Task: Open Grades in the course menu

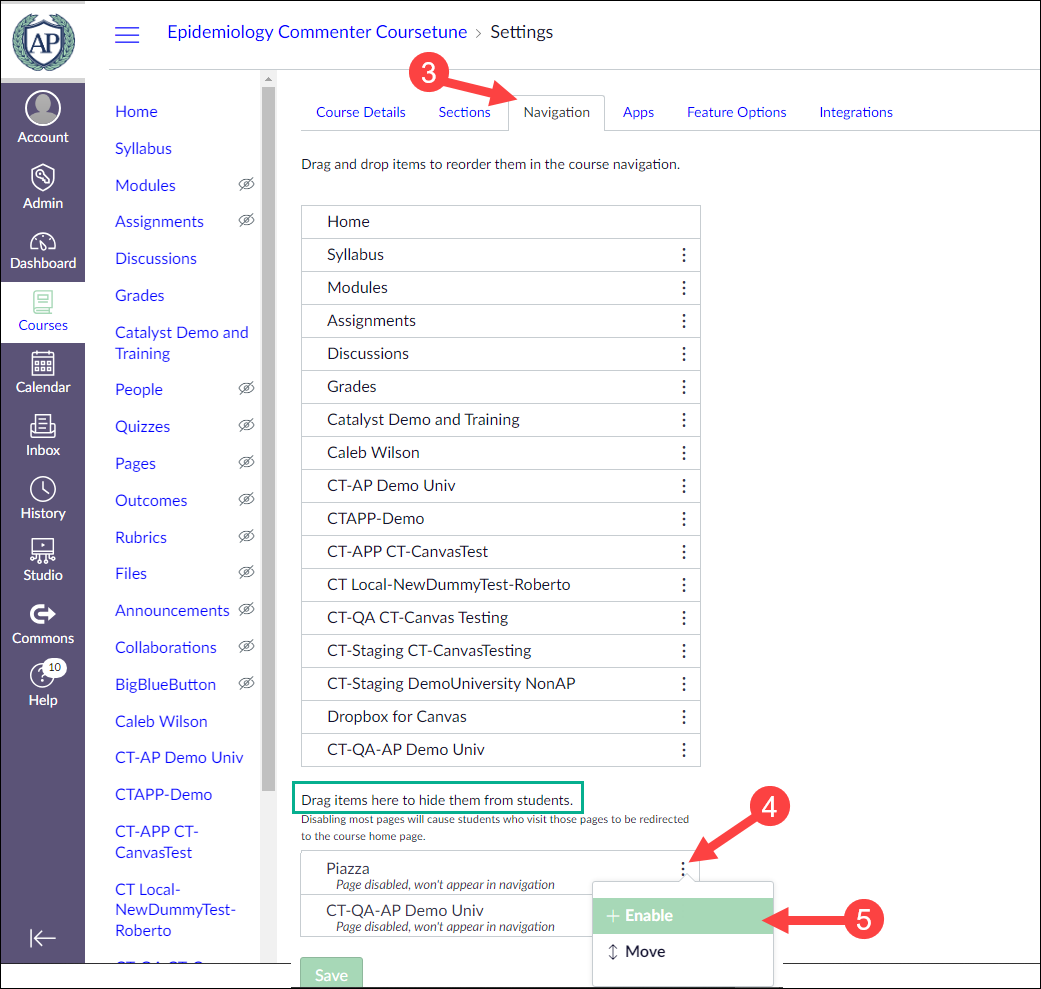Action: tap(139, 295)
